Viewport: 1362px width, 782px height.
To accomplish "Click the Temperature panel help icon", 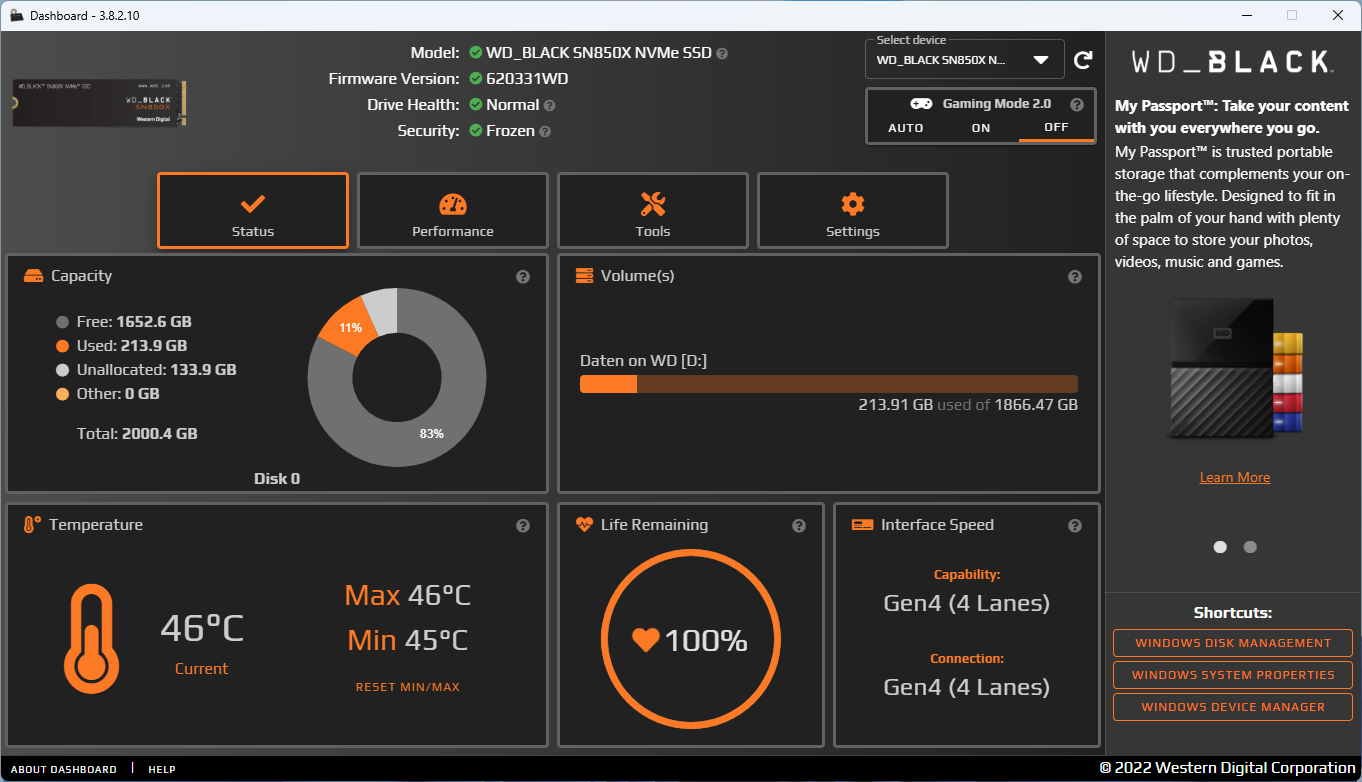I will click(x=523, y=526).
